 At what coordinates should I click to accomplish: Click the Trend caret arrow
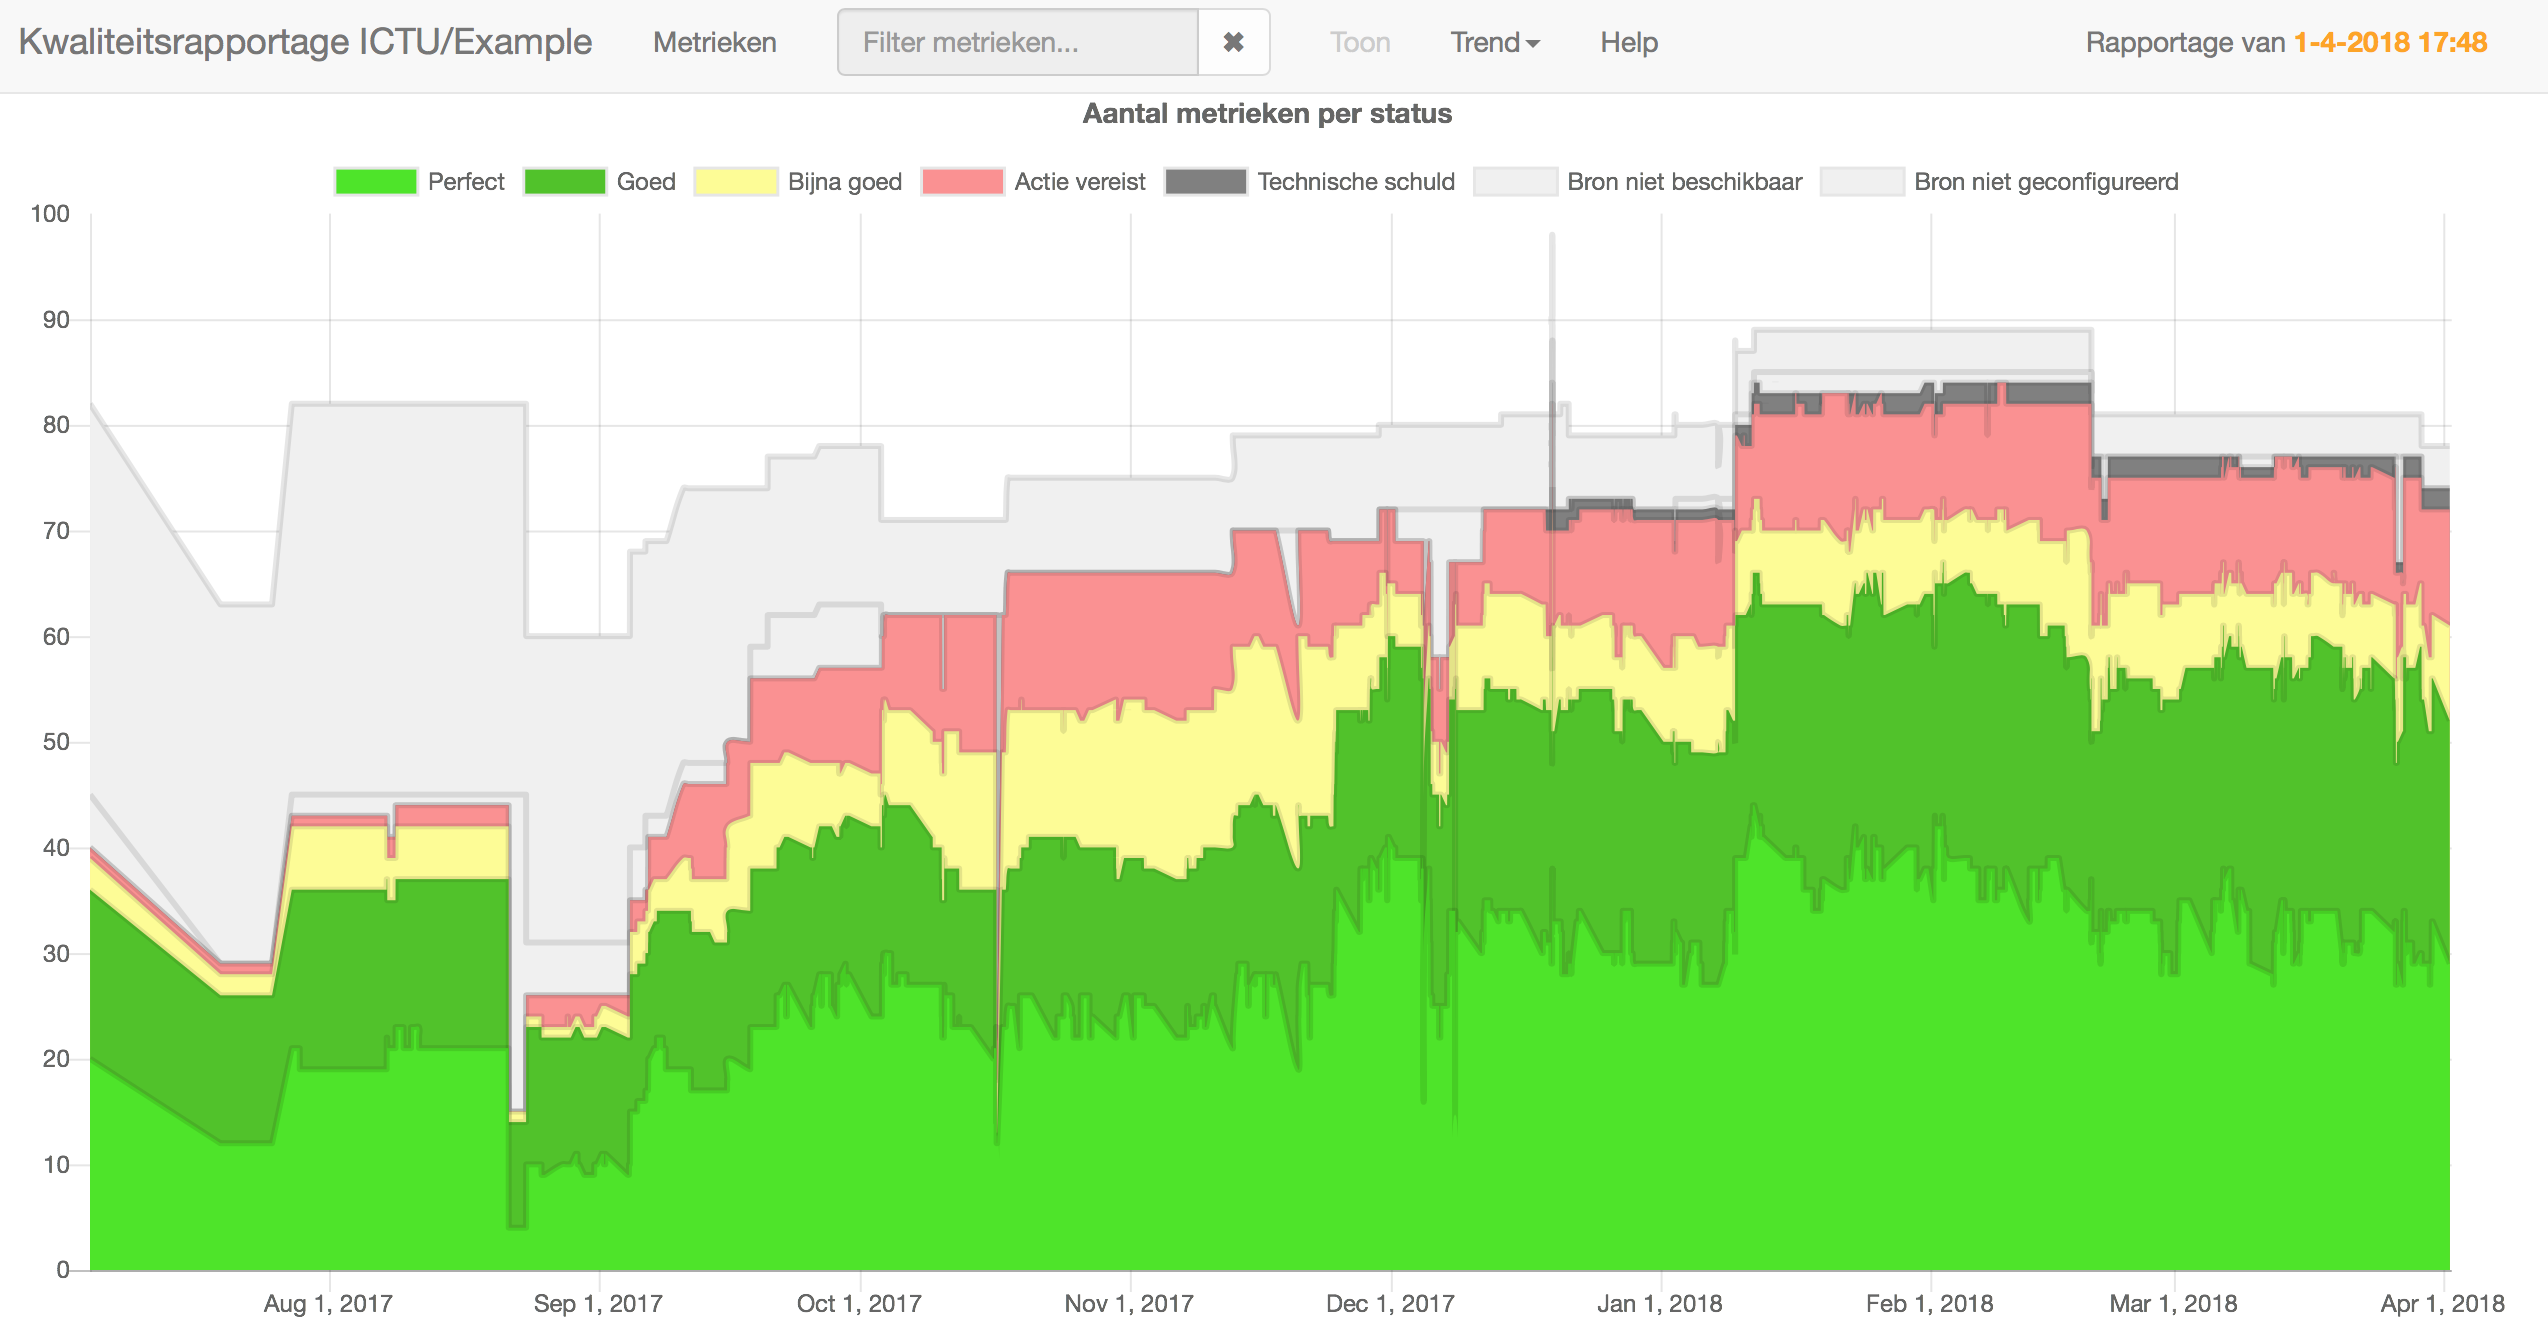[1533, 43]
